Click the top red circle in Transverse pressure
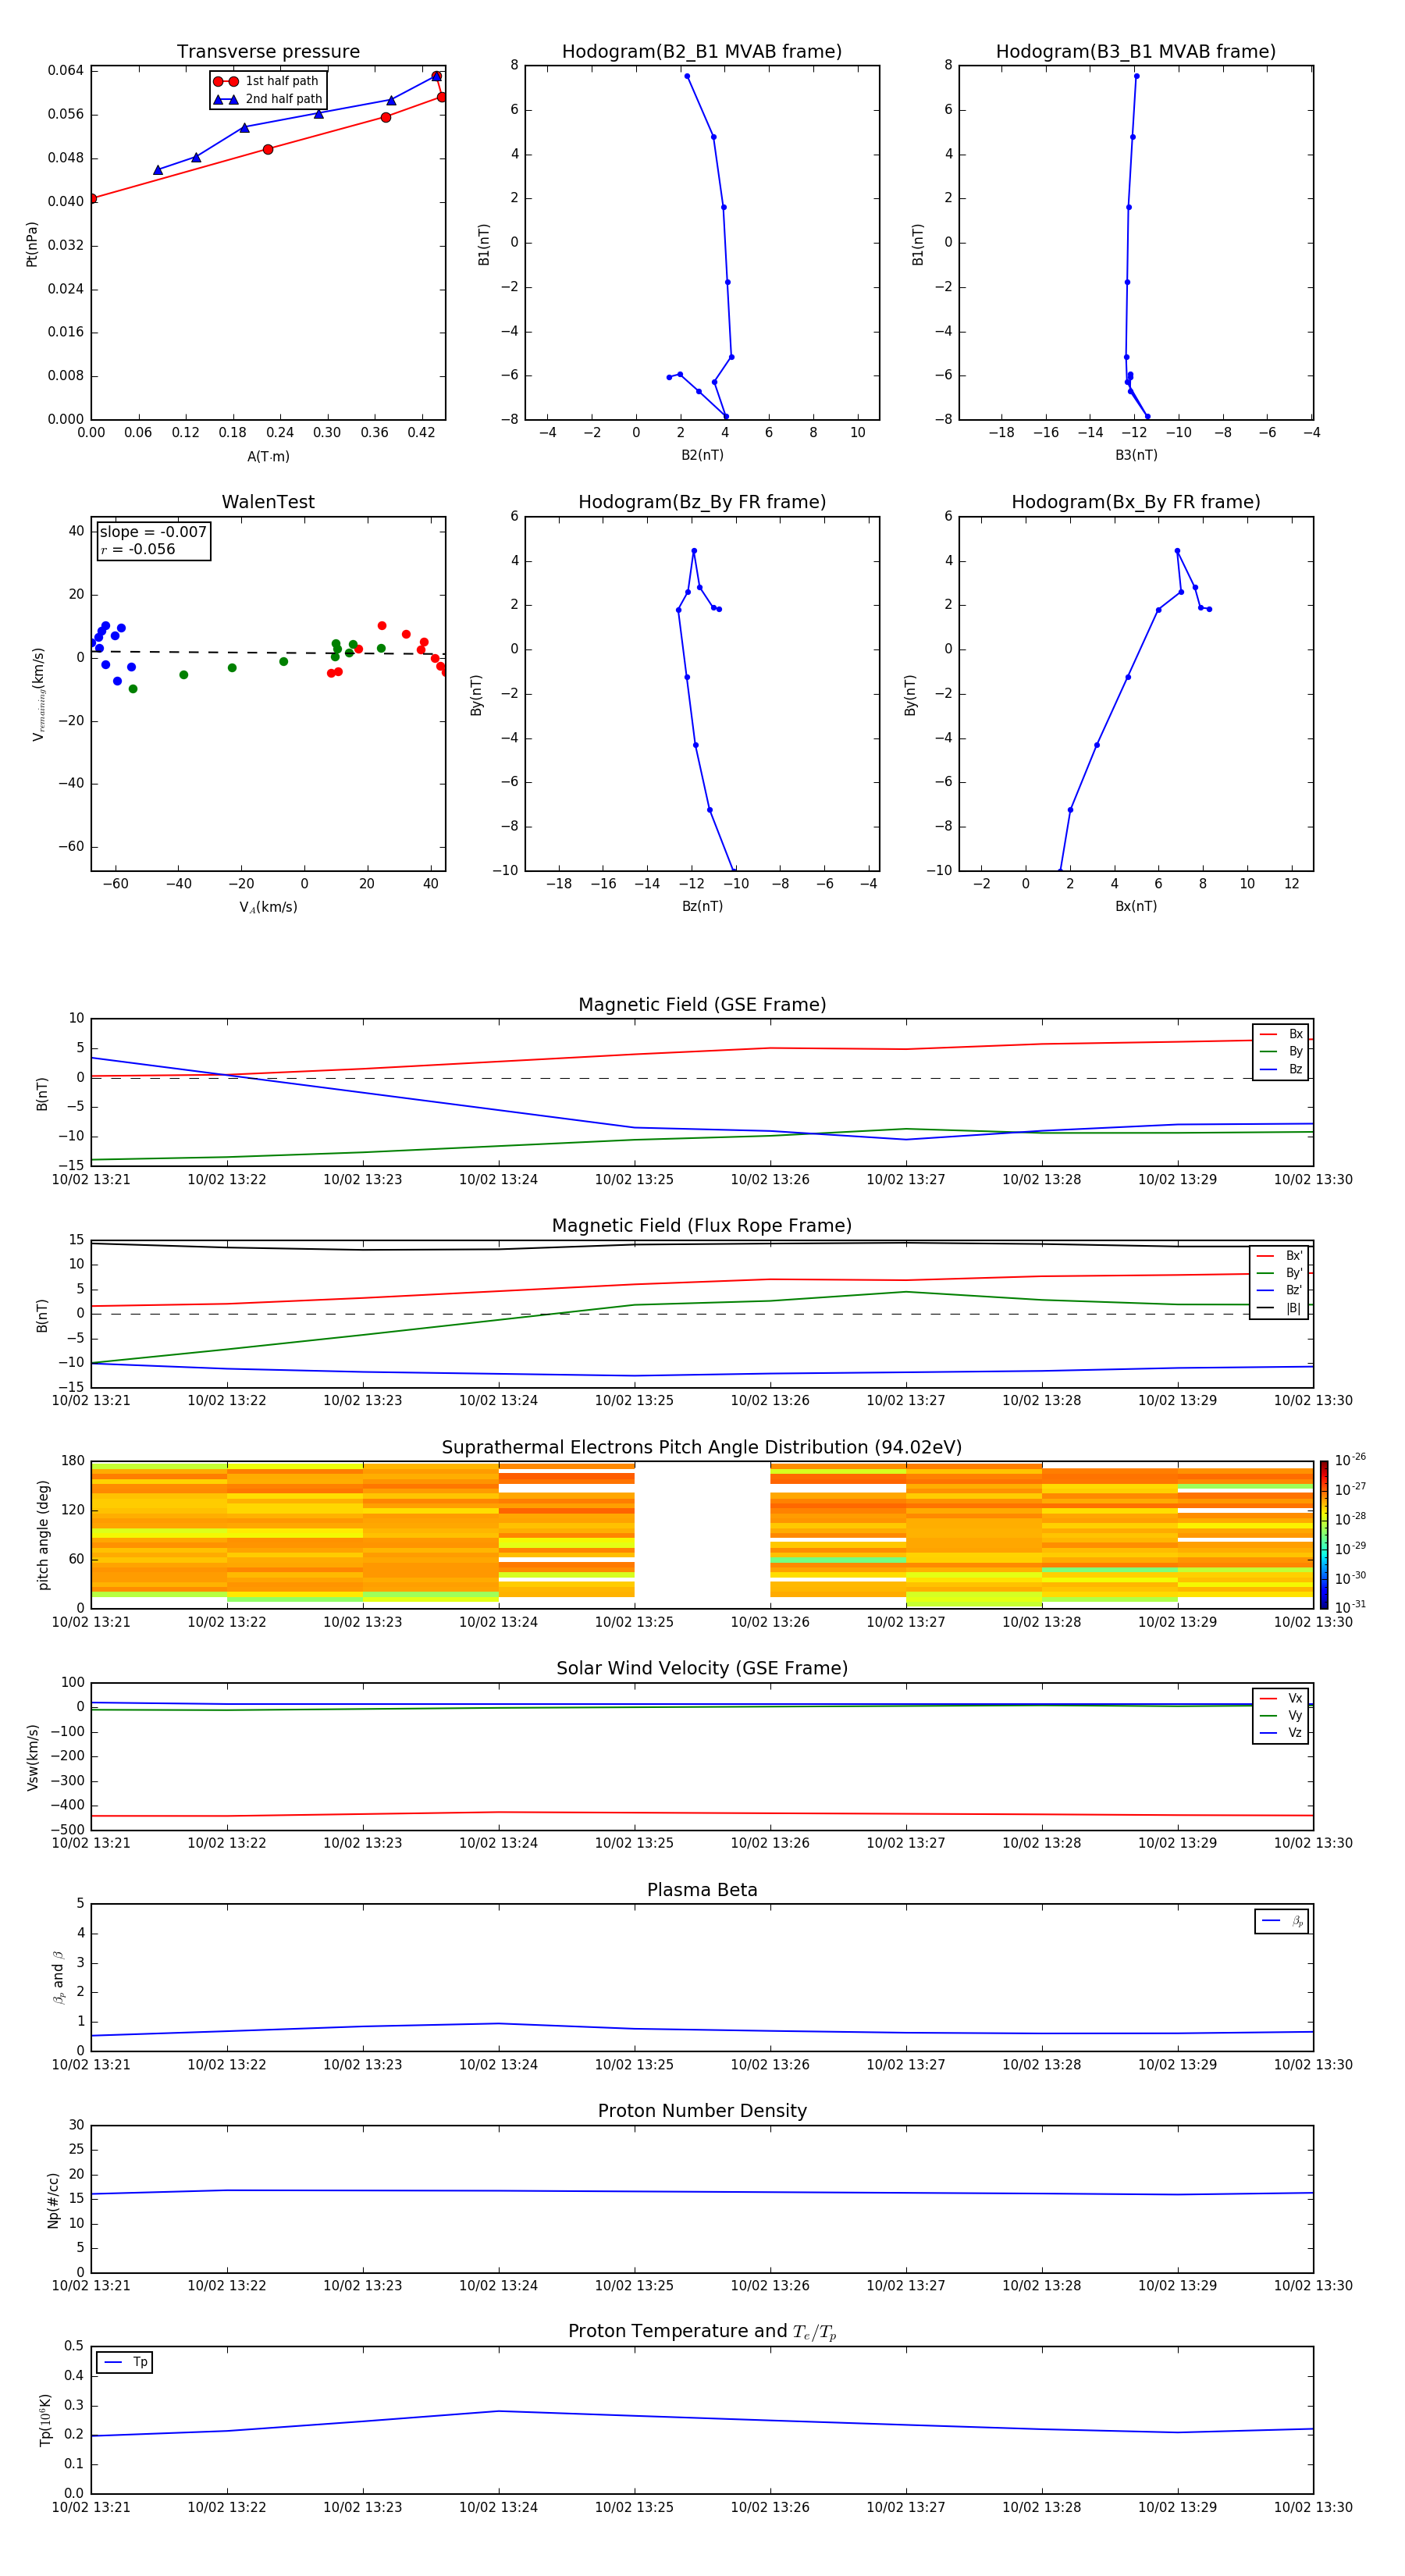 click(436, 76)
